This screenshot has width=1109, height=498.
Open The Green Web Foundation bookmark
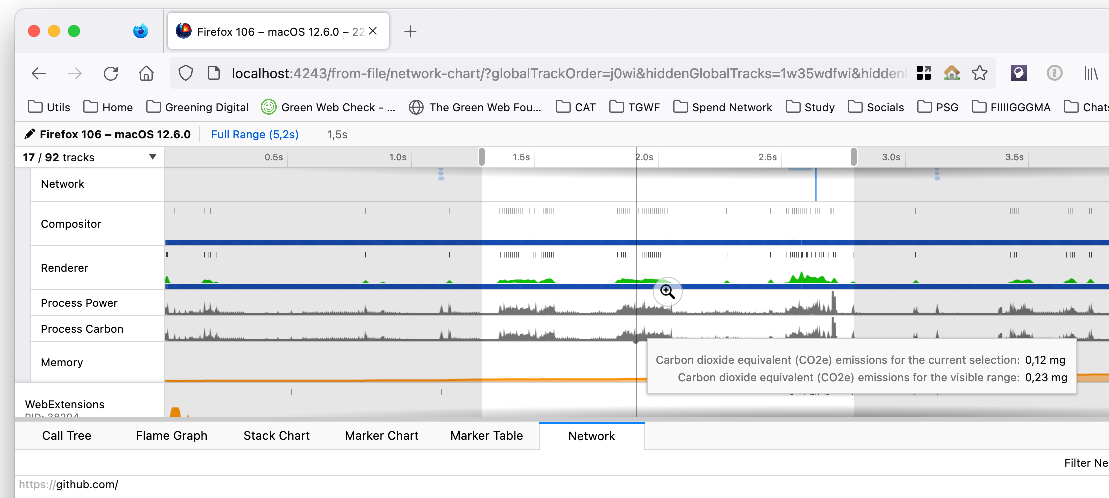[x=475, y=107]
